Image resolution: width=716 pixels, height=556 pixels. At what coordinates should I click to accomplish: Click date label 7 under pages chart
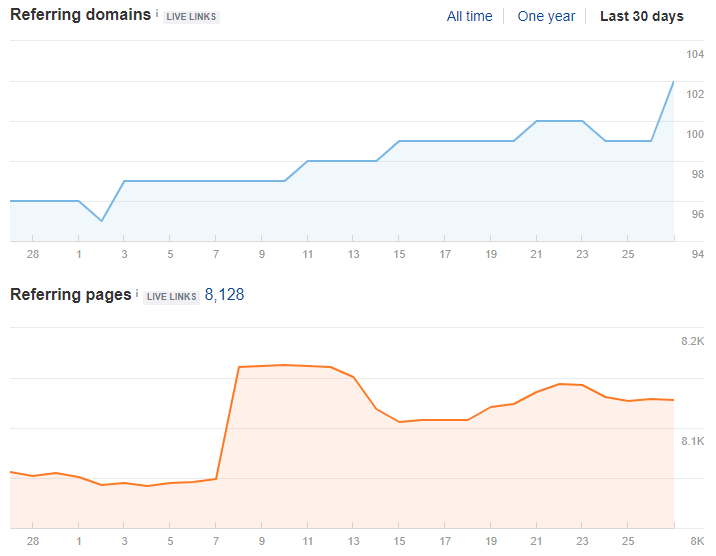[x=216, y=541]
